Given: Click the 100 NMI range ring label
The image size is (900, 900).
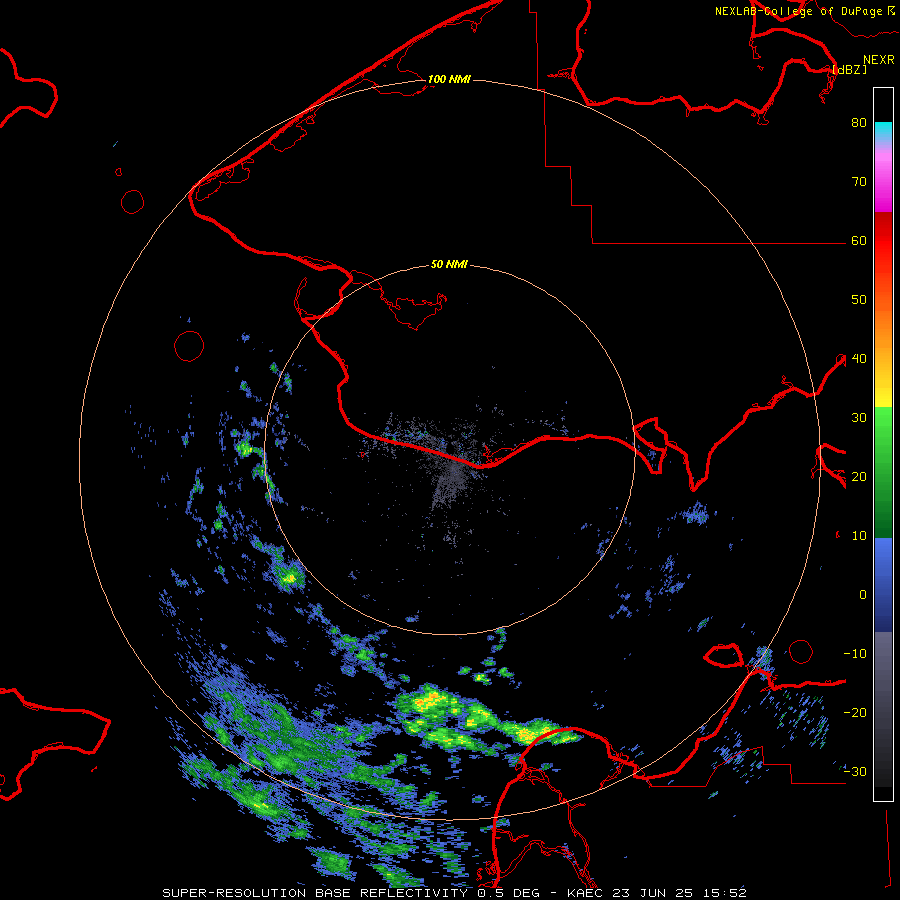Looking at the screenshot, I should click(449, 79).
